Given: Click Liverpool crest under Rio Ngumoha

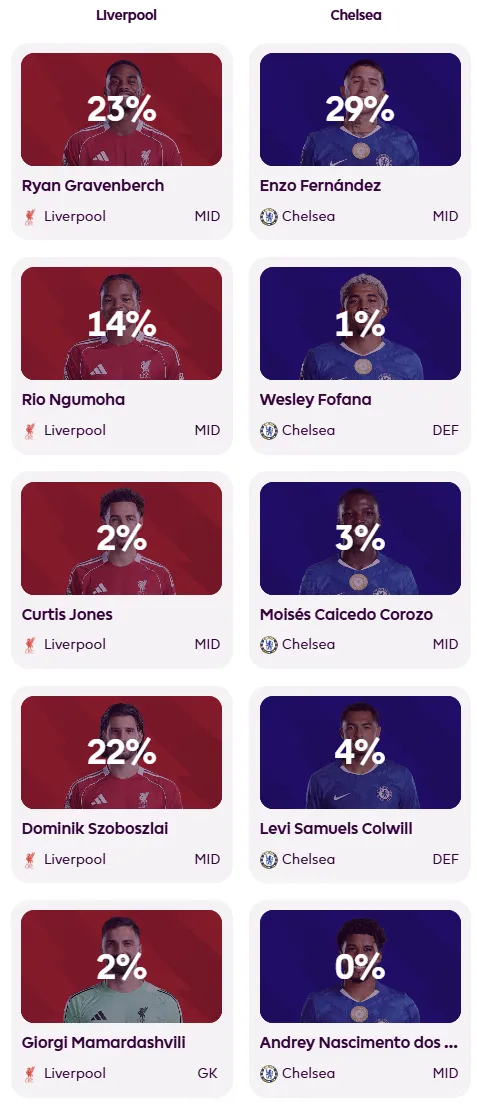Looking at the screenshot, I should (x=30, y=431).
